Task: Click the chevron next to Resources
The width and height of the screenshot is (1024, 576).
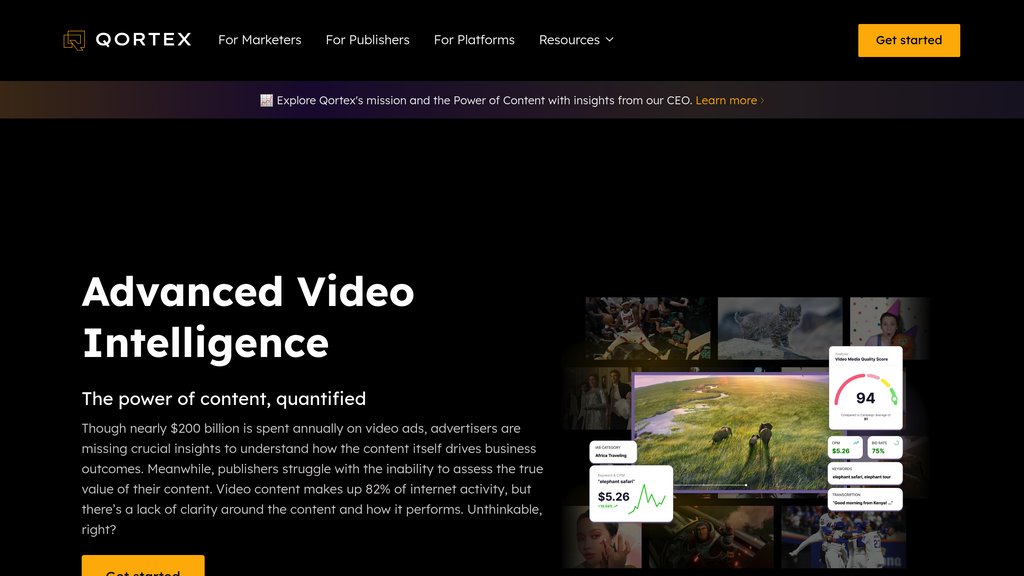Action: [610, 40]
